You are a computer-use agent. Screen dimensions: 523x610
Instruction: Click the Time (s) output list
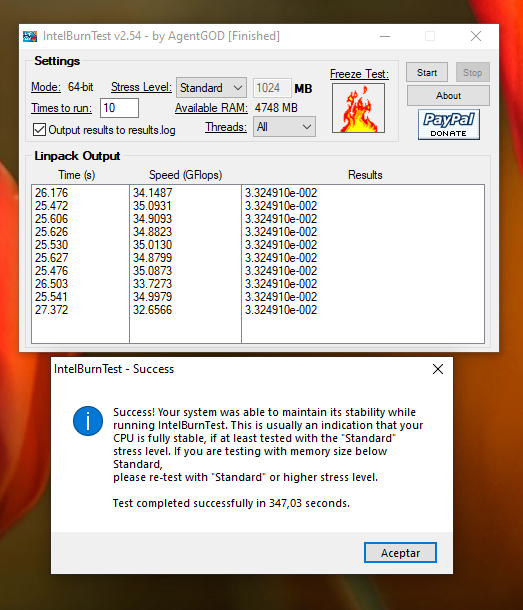coord(80,264)
